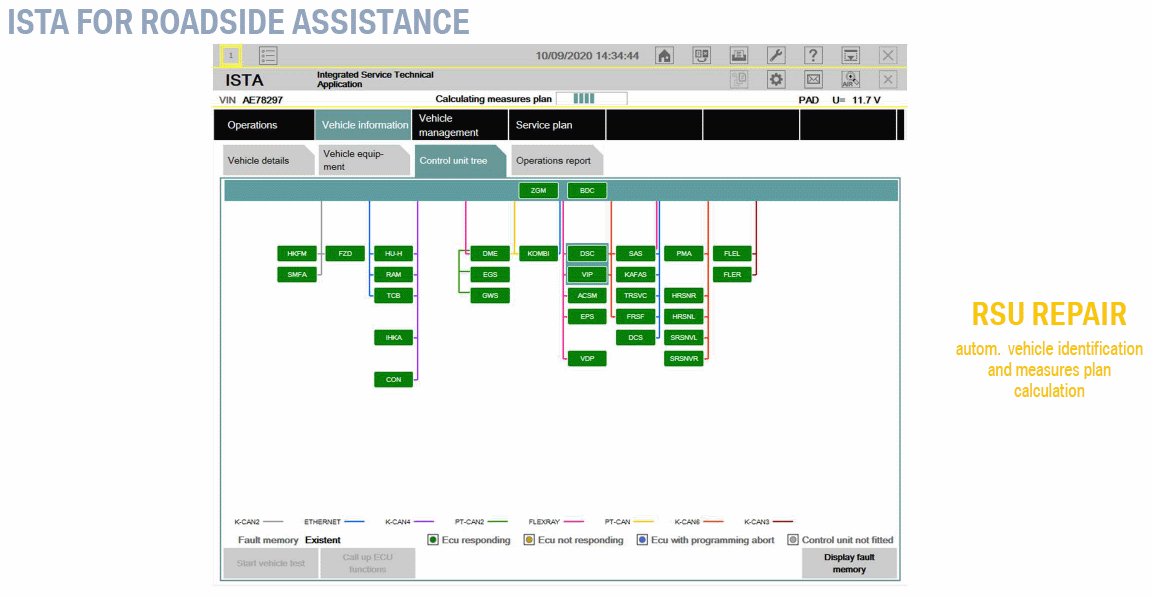1152x596 pixels.
Task: Select the FLER control unit
Action: coord(732,275)
